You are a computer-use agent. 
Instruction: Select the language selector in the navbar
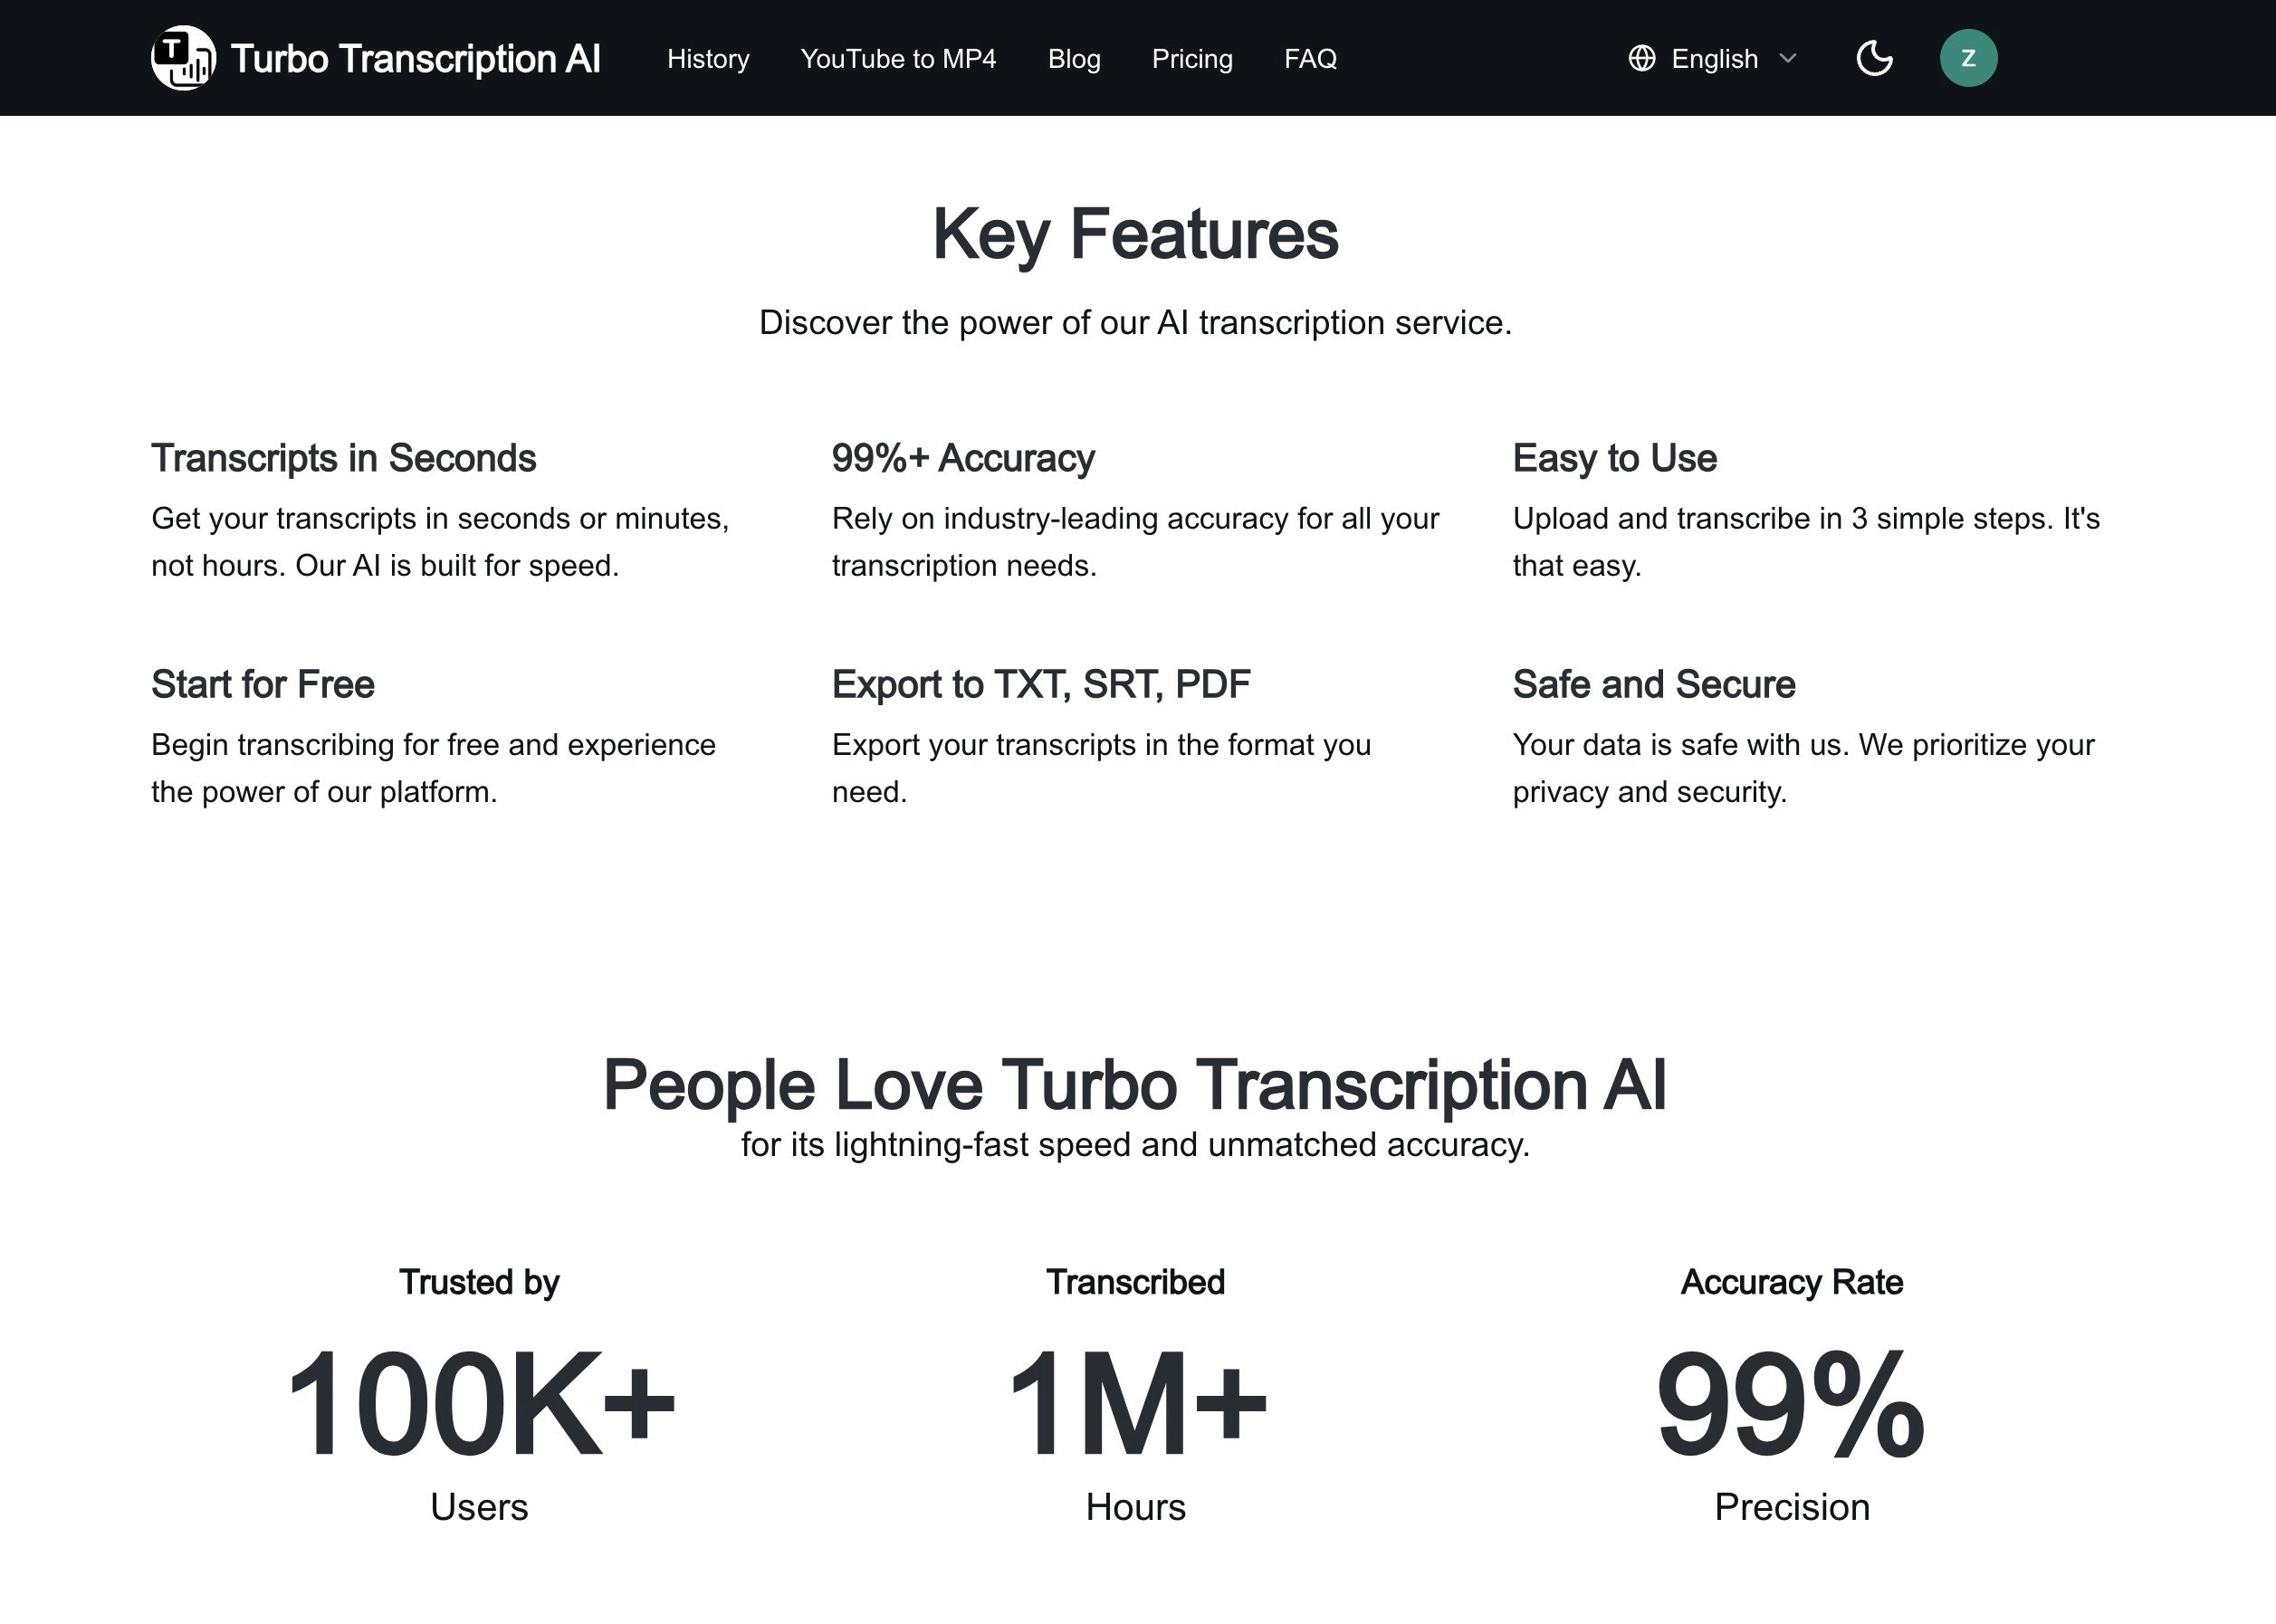[1714, 58]
